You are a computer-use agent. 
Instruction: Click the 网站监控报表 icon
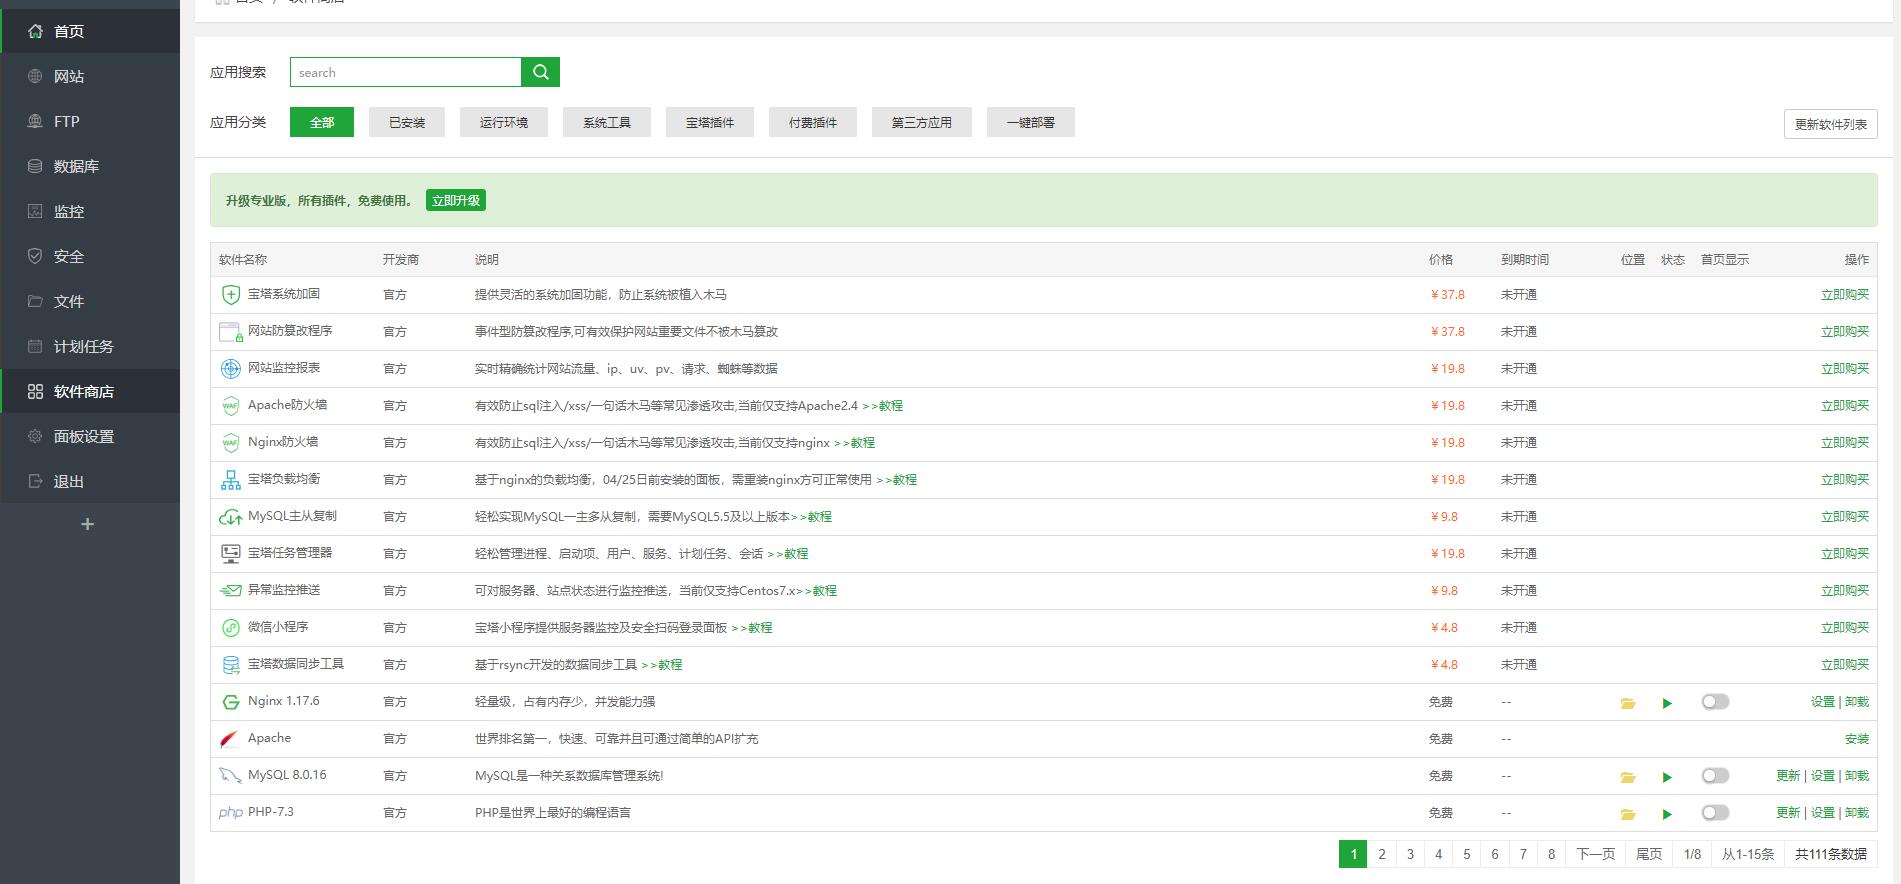point(231,369)
